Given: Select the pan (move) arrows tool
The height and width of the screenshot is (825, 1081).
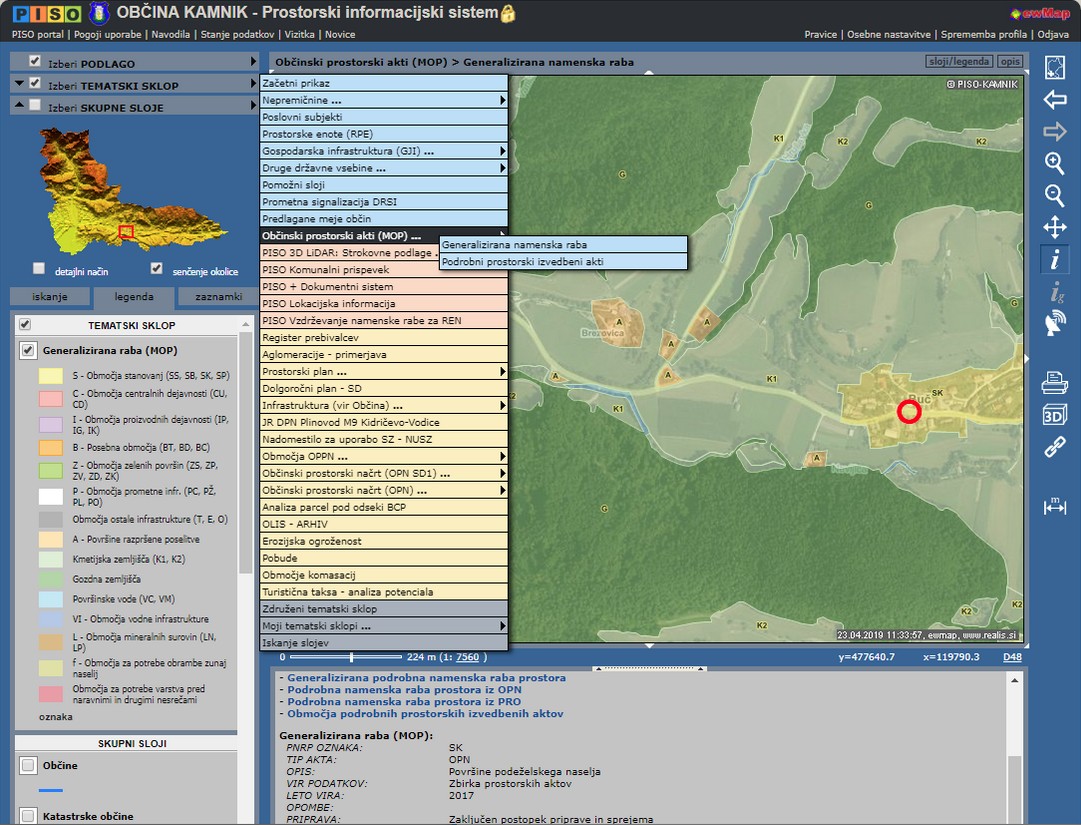Looking at the screenshot, I should (x=1054, y=227).
